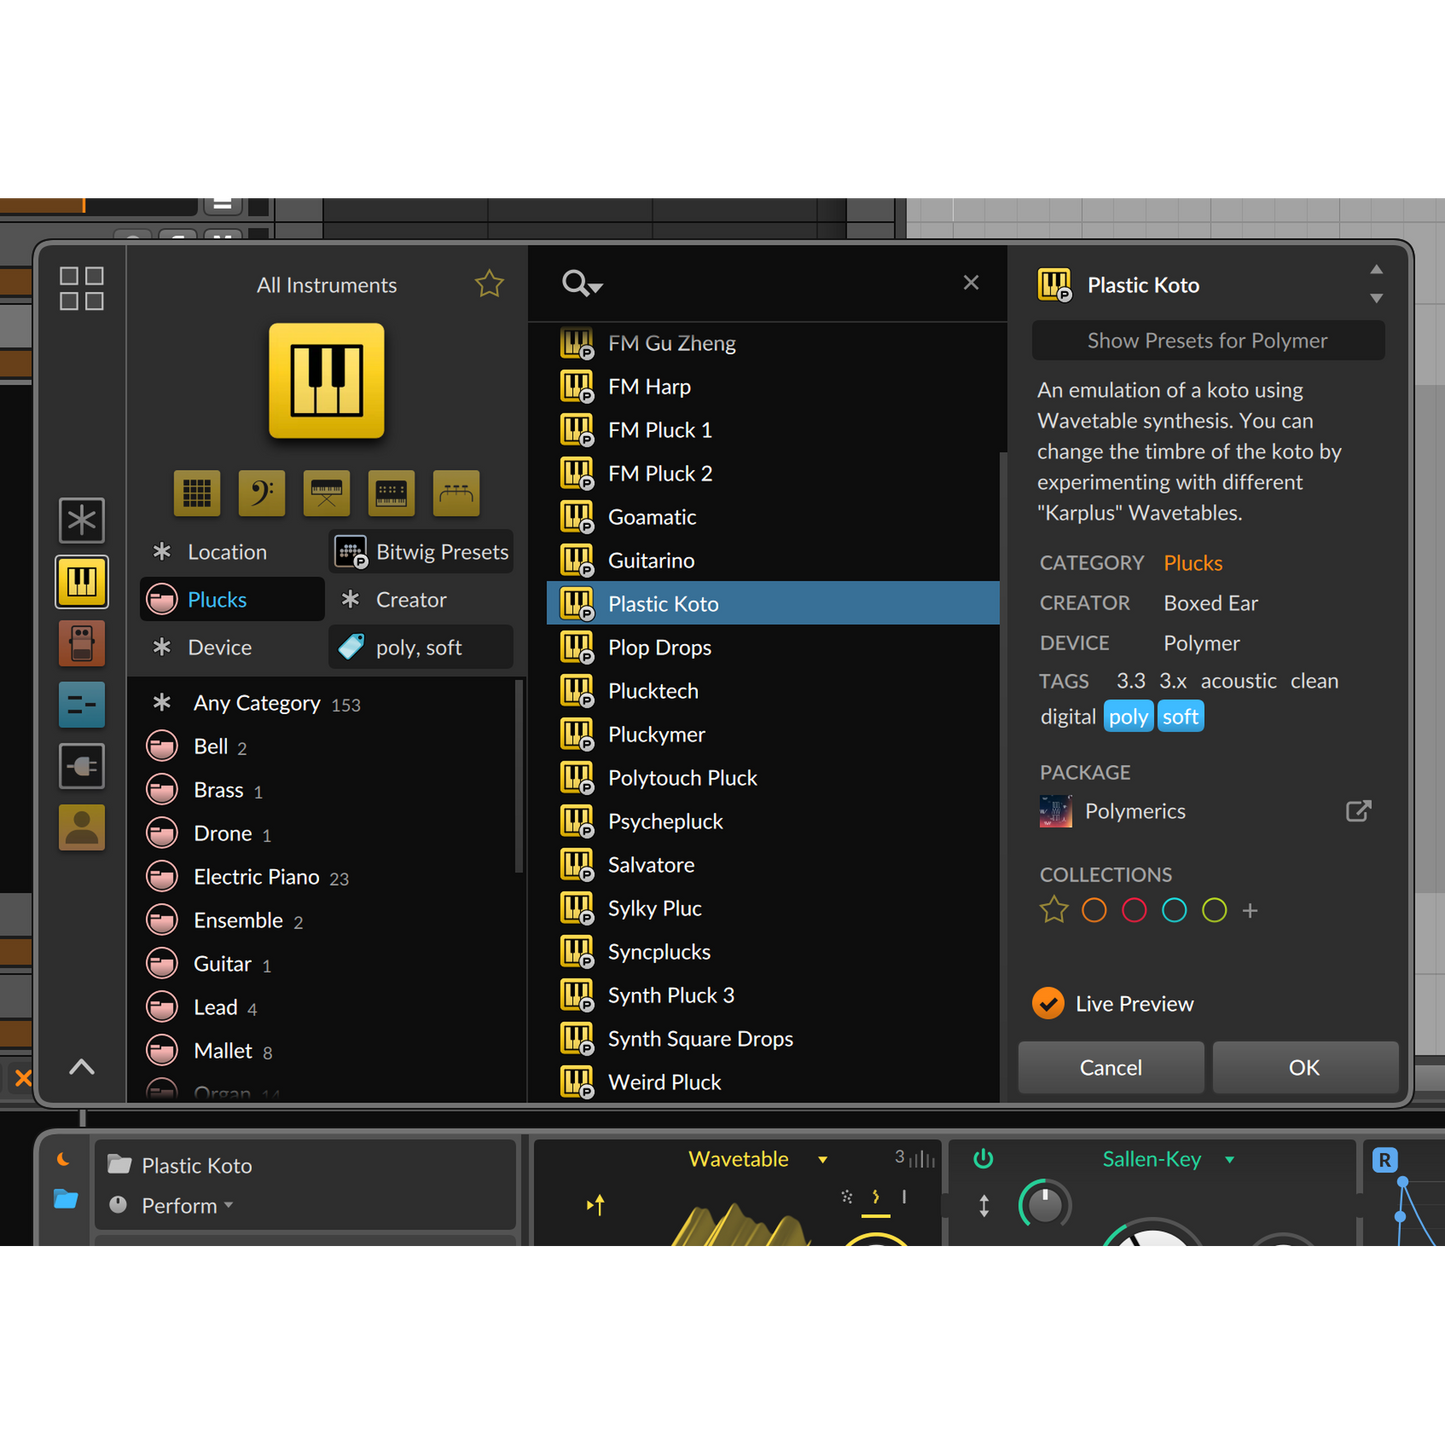This screenshot has height=1445, width=1445.
Task: Select the keyboard instrument type icon
Action: pos(326,493)
